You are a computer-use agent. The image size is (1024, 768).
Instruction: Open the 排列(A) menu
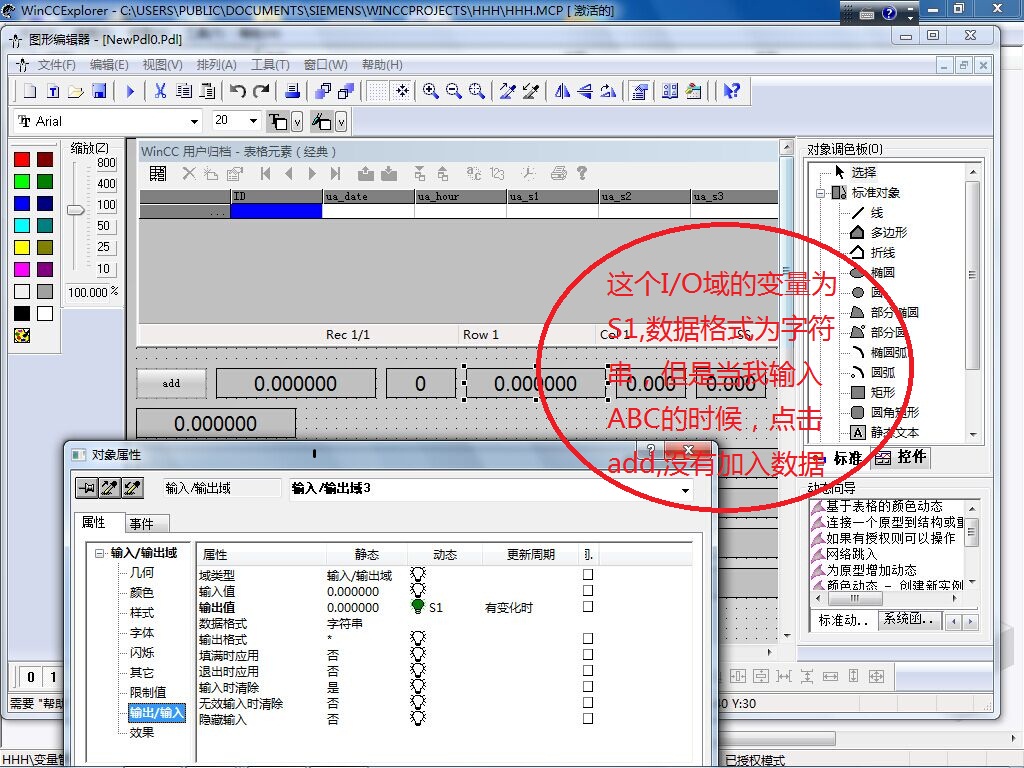pyautogui.click(x=216, y=65)
